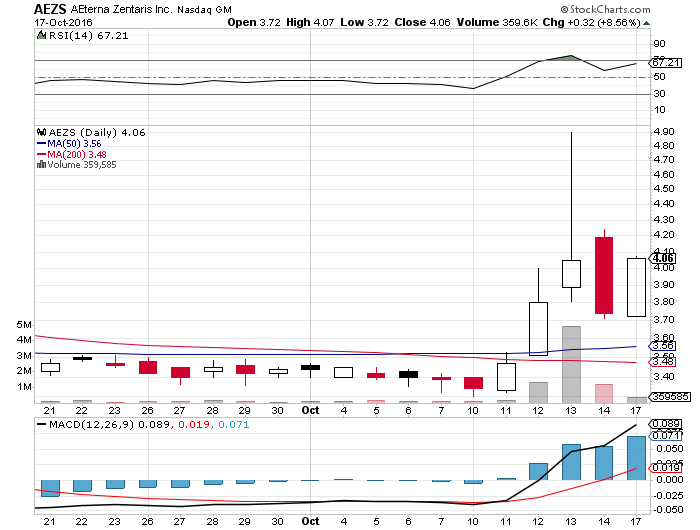Click the pink volume bar on October 14
Image resolution: width=700 pixels, height=530 pixels.
[x=604, y=393]
